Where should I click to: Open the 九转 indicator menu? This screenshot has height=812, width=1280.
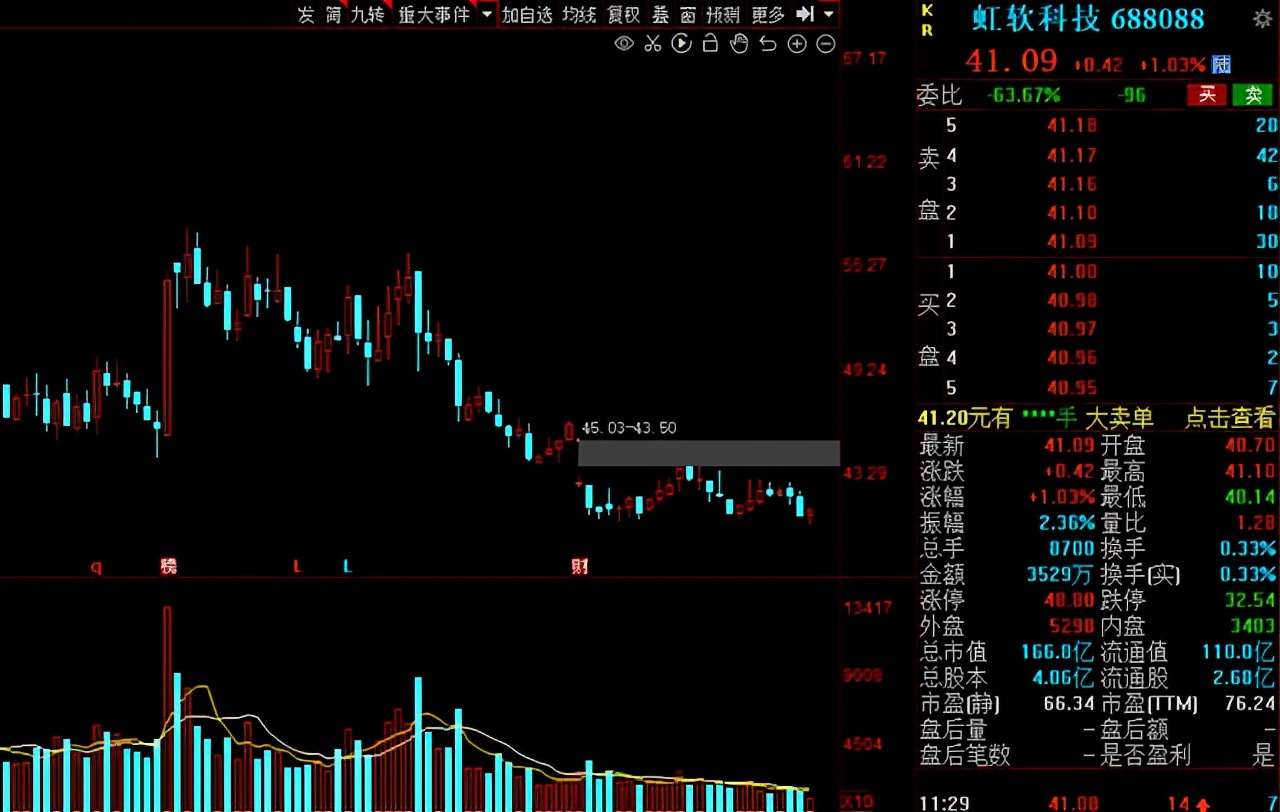(367, 14)
